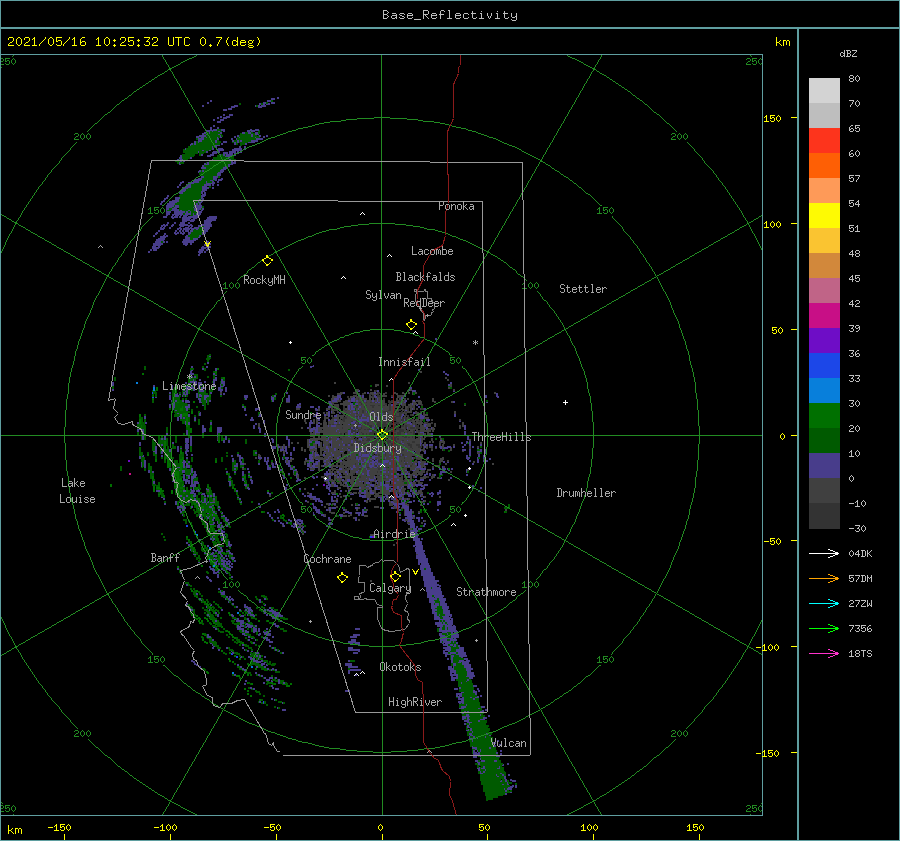Click the green 20 dBZ color swatch

(824, 415)
